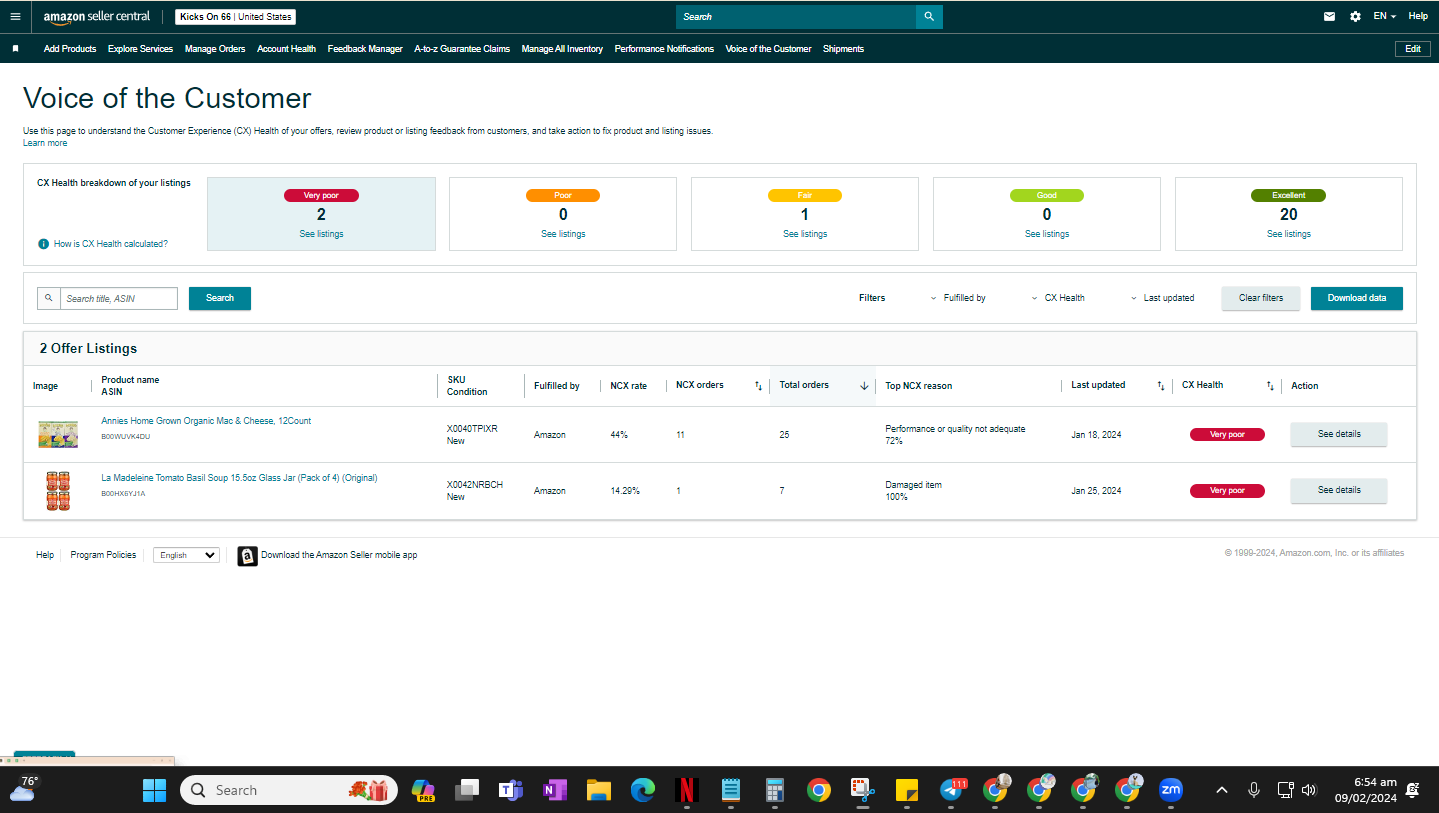Click the SKU text X0042NRBCH
Viewport: 1439px width, 813px height.
pos(475,485)
